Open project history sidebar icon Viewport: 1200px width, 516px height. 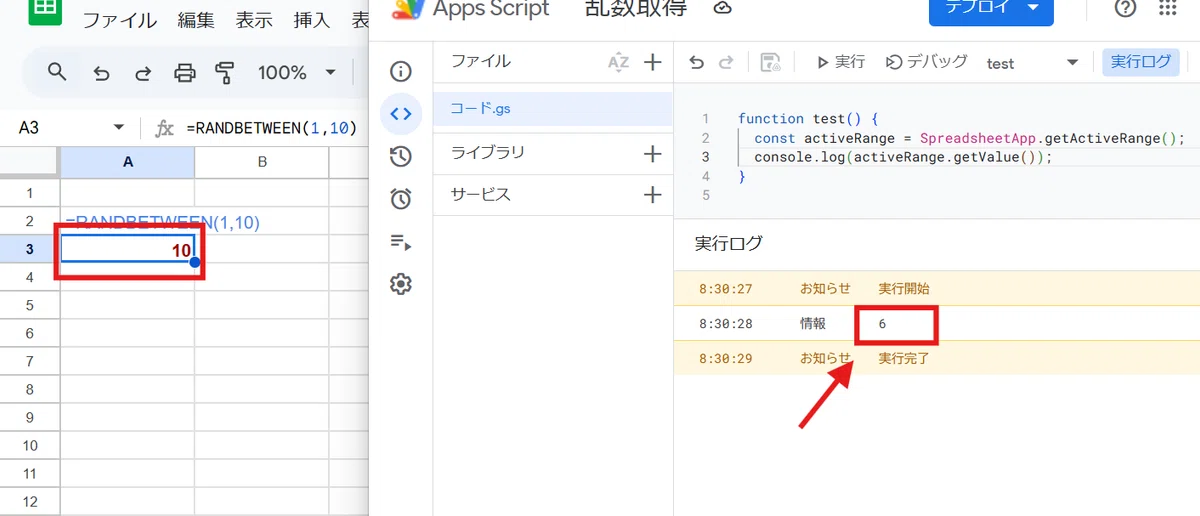(401, 156)
